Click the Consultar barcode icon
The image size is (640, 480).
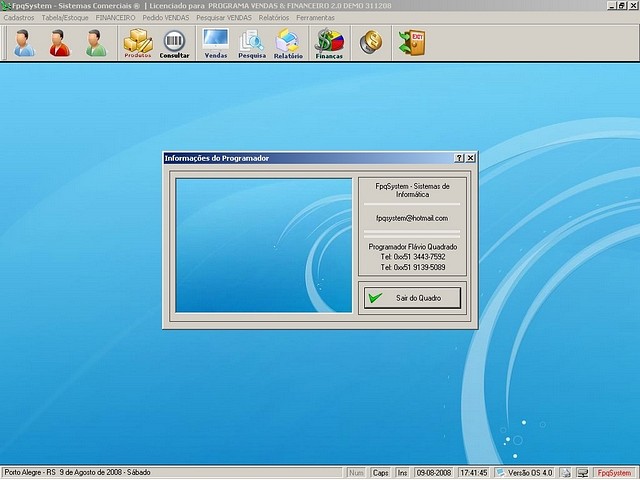(174, 44)
